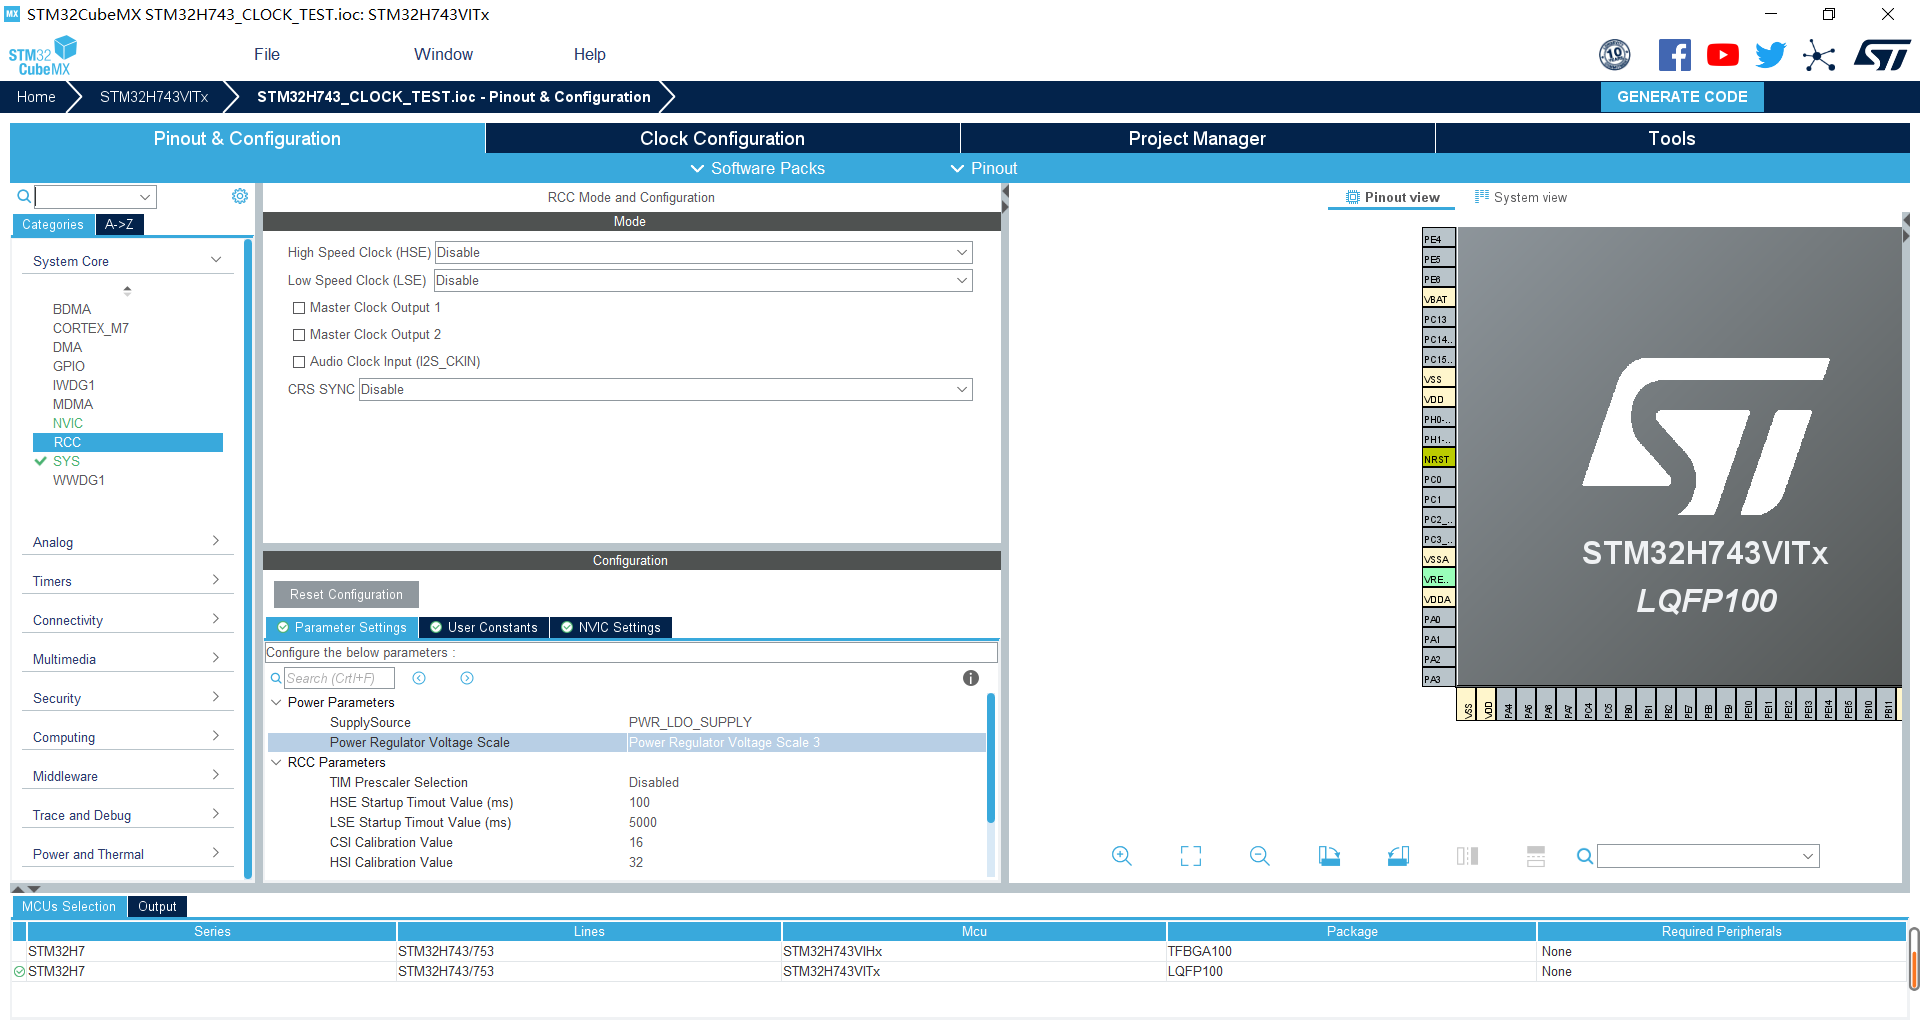
Task: Enable Master Clock Output 2 checkbox
Action: 299,335
